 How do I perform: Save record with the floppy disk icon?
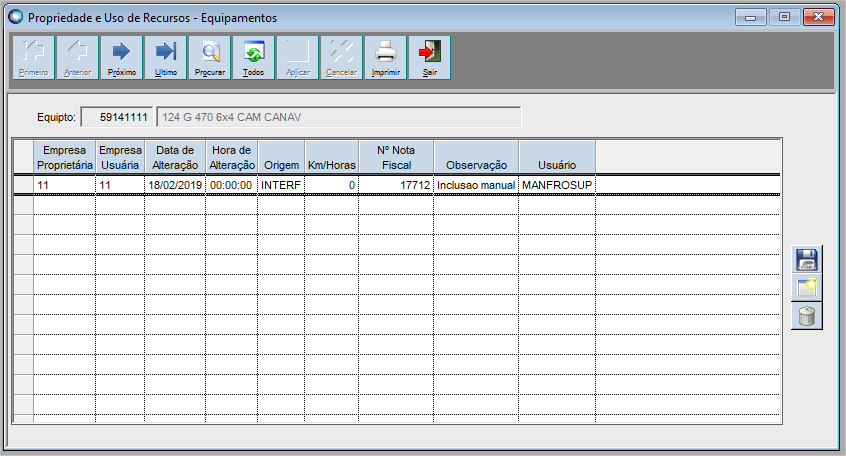click(807, 260)
